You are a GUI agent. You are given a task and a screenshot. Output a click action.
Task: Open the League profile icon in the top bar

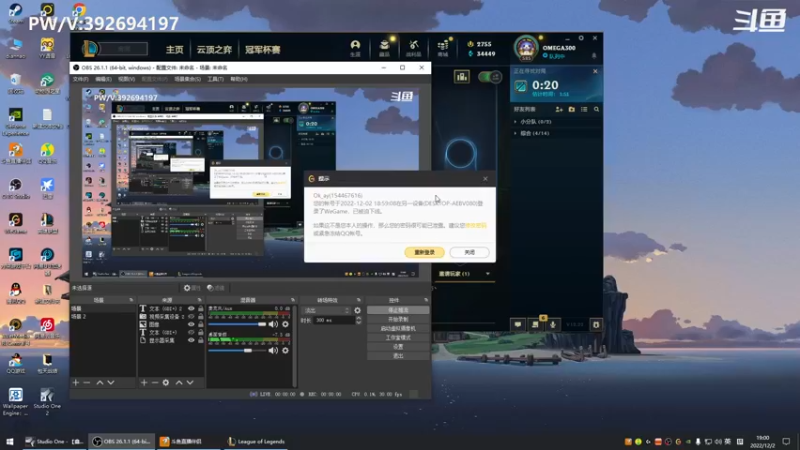click(355, 48)
